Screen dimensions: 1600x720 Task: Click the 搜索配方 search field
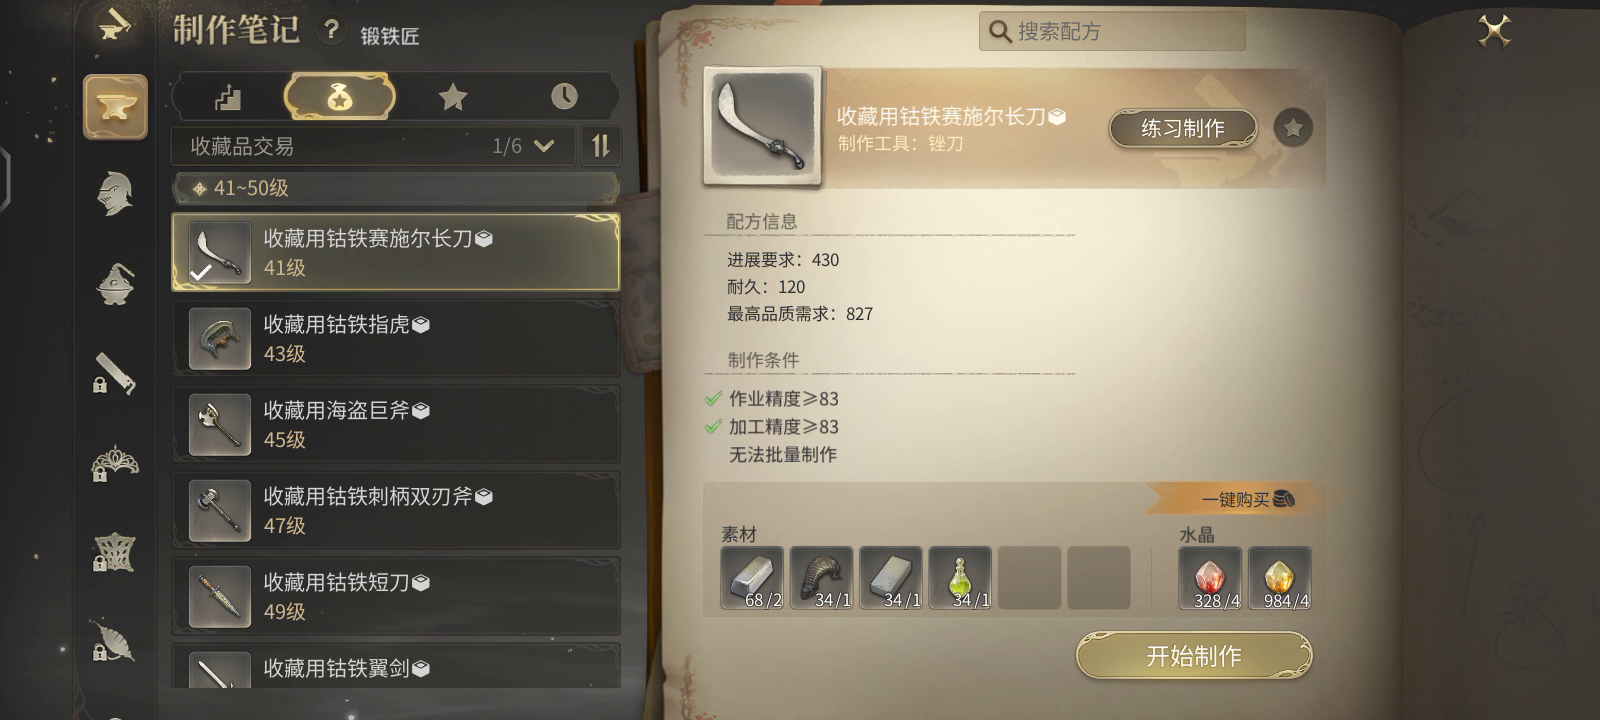(1112, 31)
